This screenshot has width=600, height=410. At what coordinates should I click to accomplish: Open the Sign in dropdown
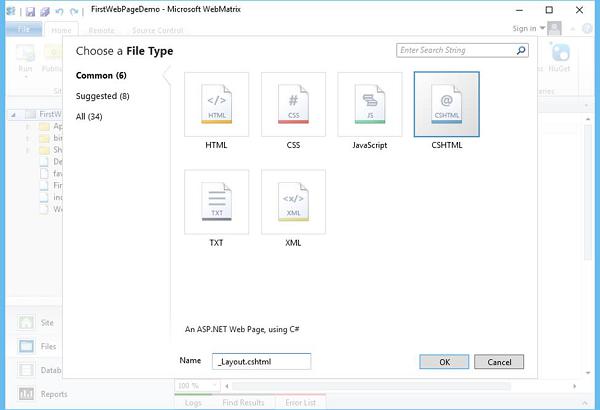(529, 28)
